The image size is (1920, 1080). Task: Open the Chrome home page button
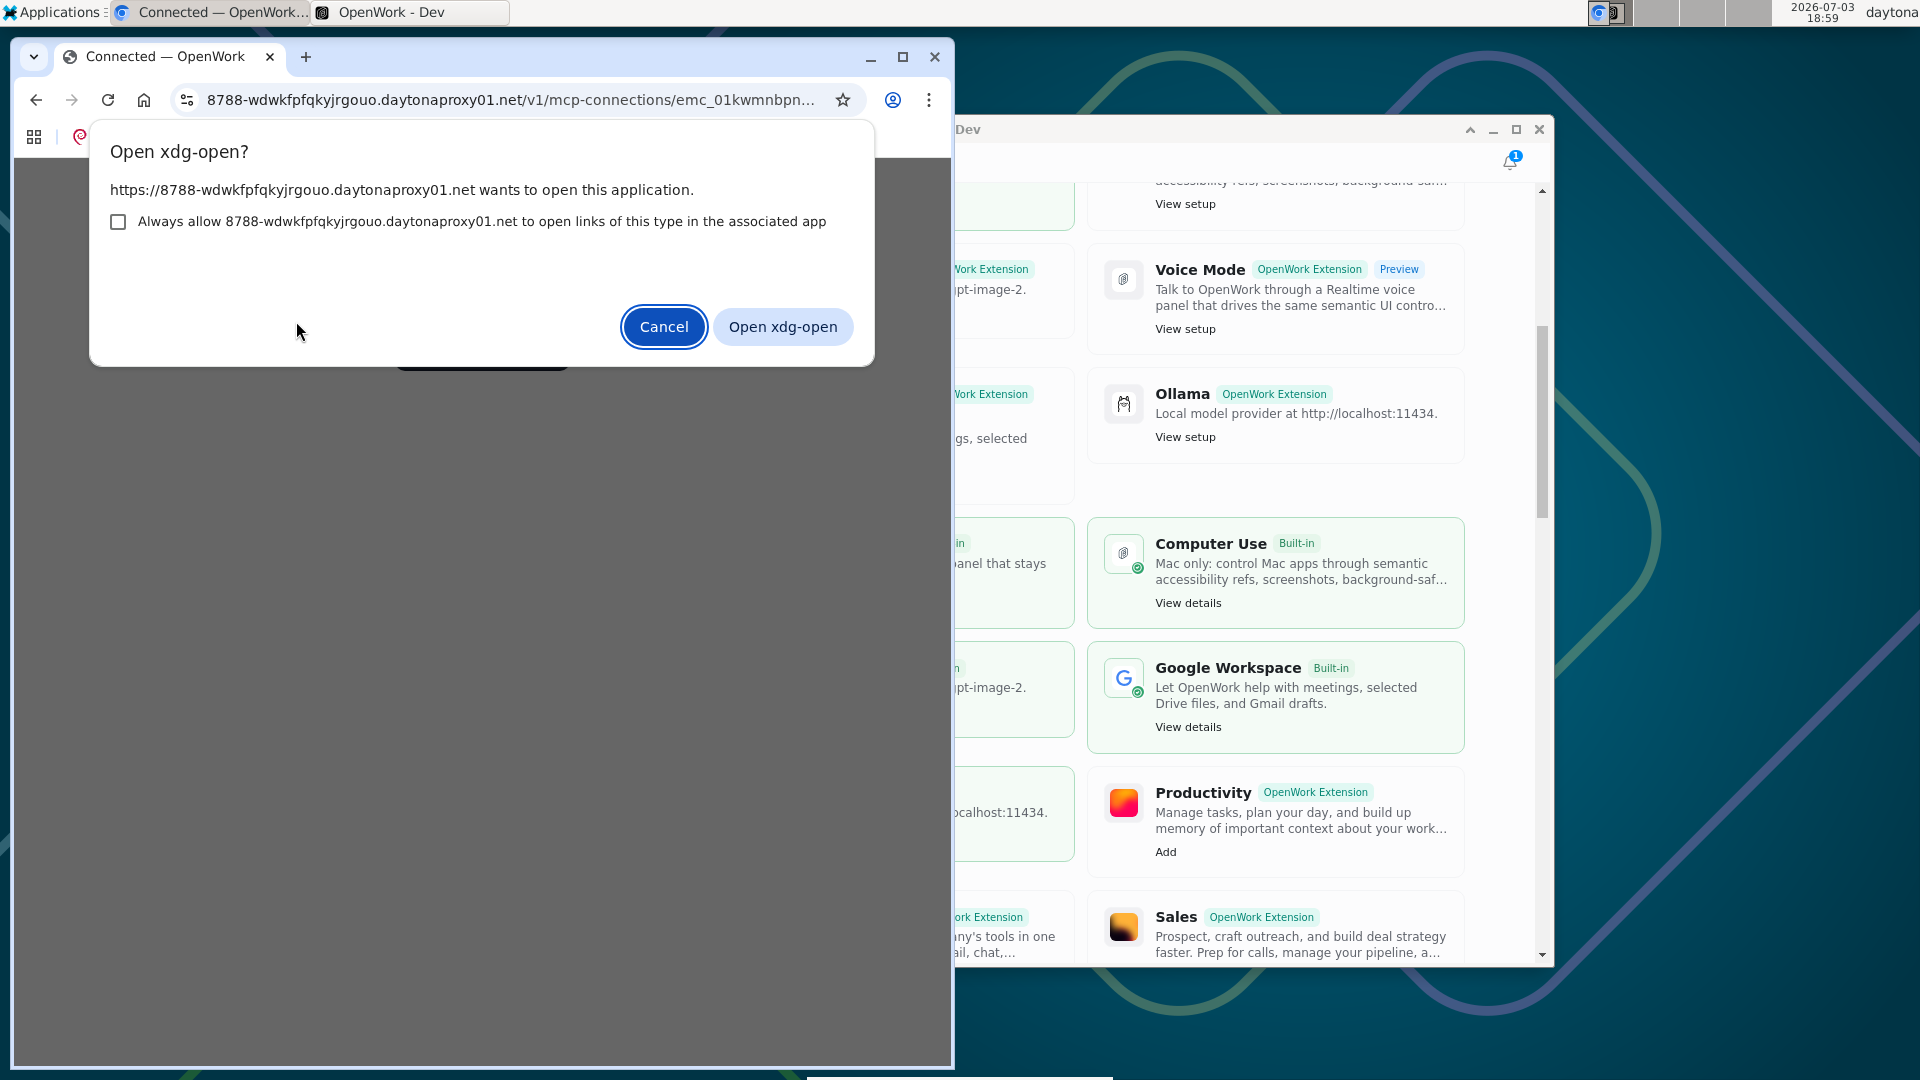144,100
